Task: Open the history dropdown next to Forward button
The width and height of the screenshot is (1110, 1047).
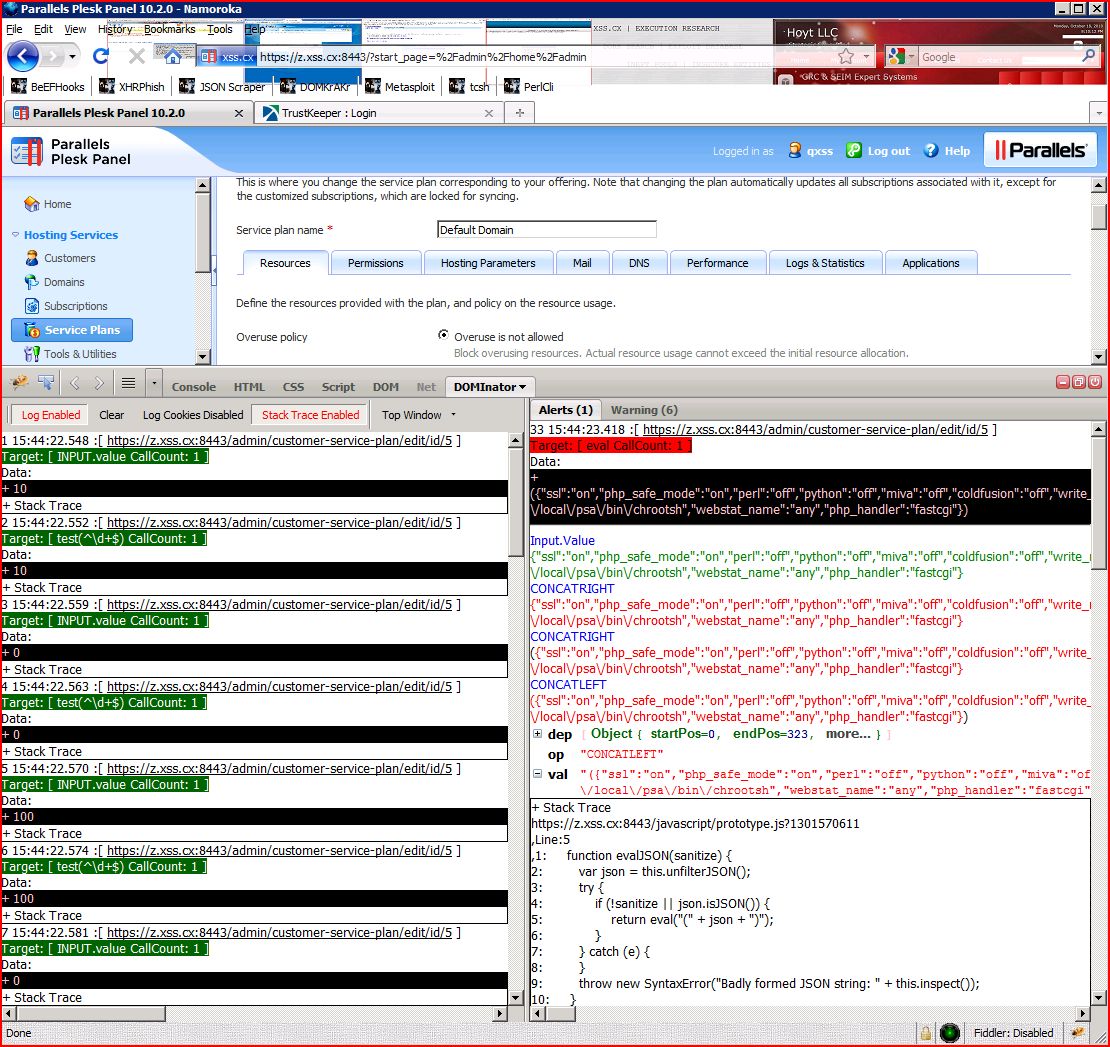Action: coord(72,57)
